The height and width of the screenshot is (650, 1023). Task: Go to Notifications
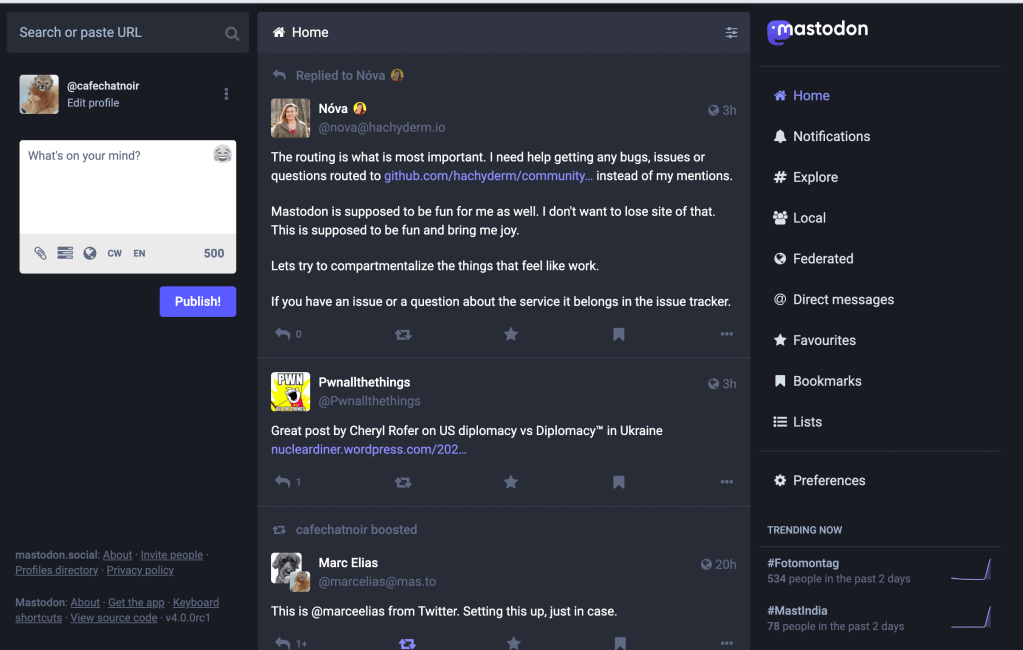pos(830,136)
